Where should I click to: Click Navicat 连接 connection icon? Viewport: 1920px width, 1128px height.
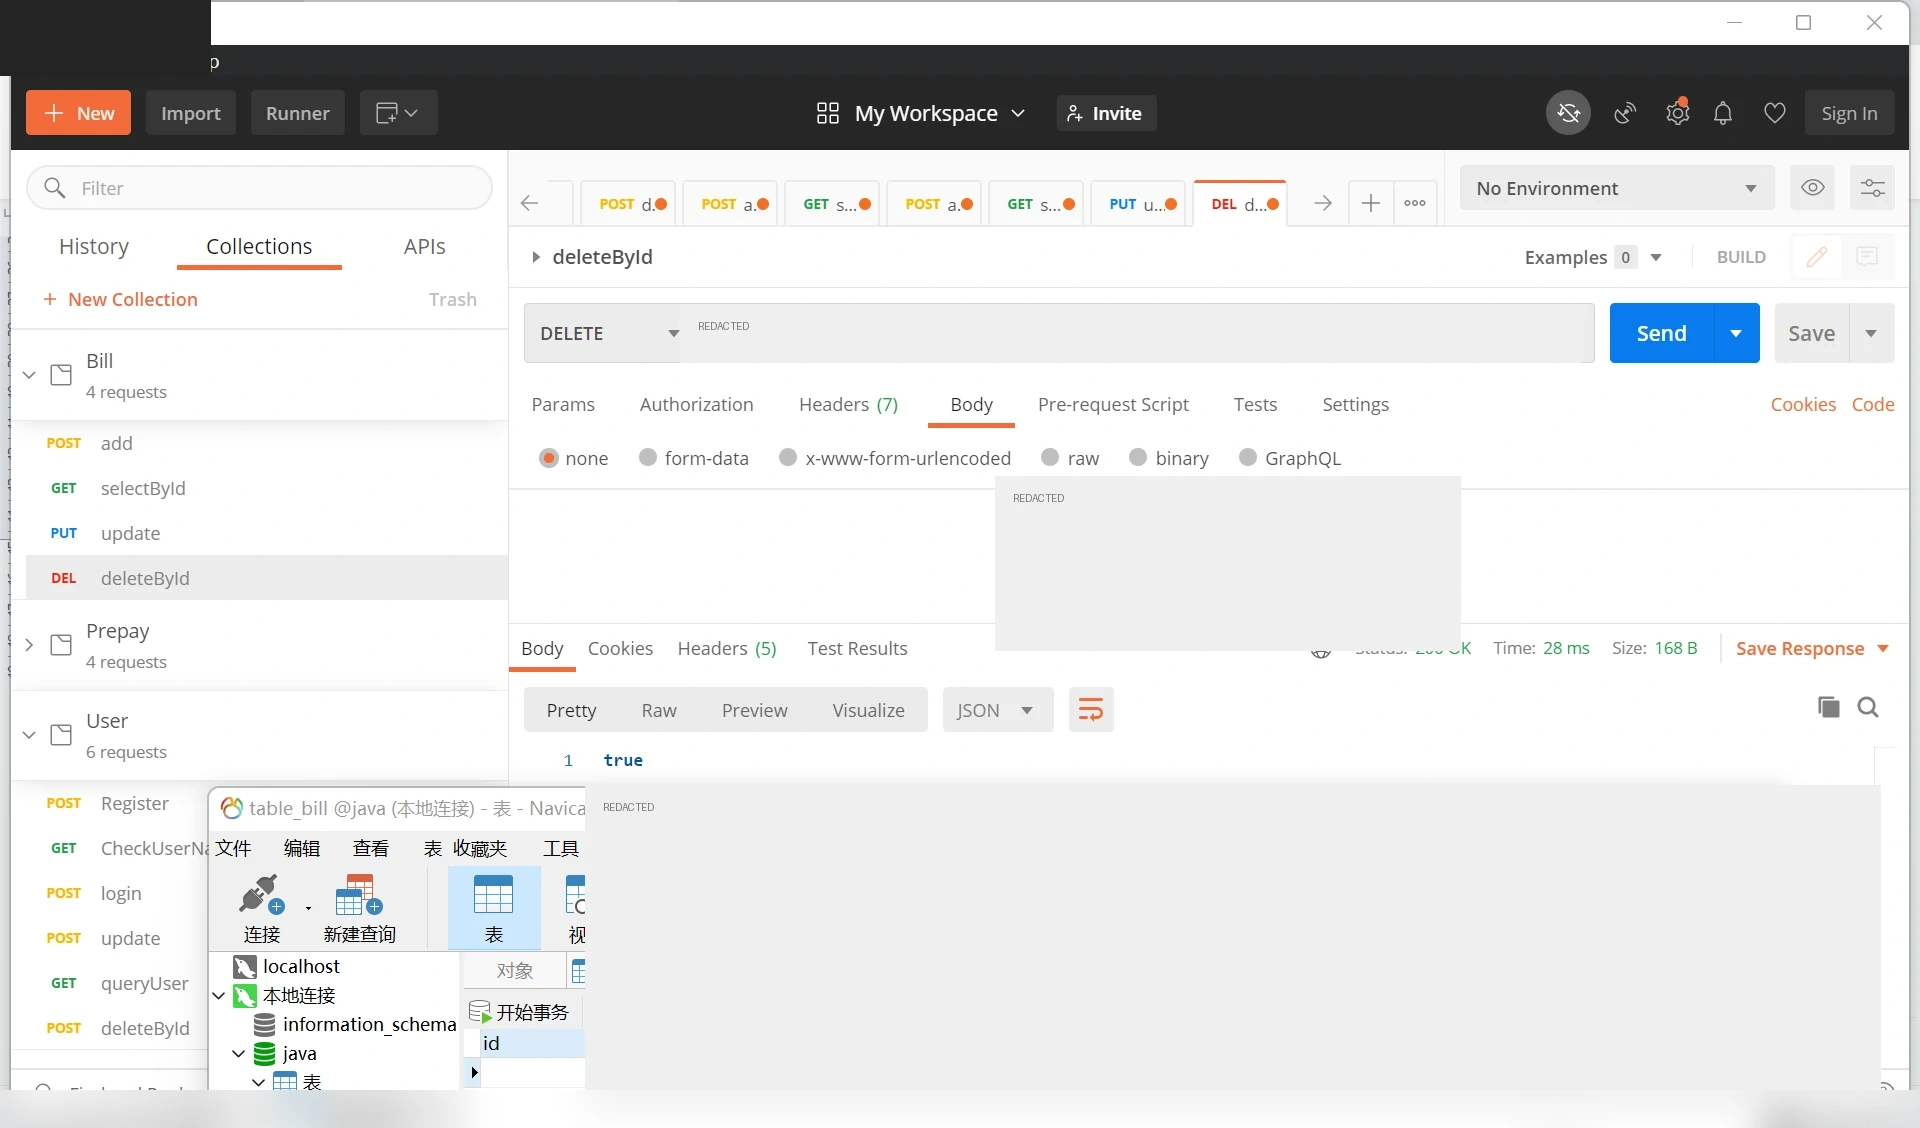pos(262,908)
